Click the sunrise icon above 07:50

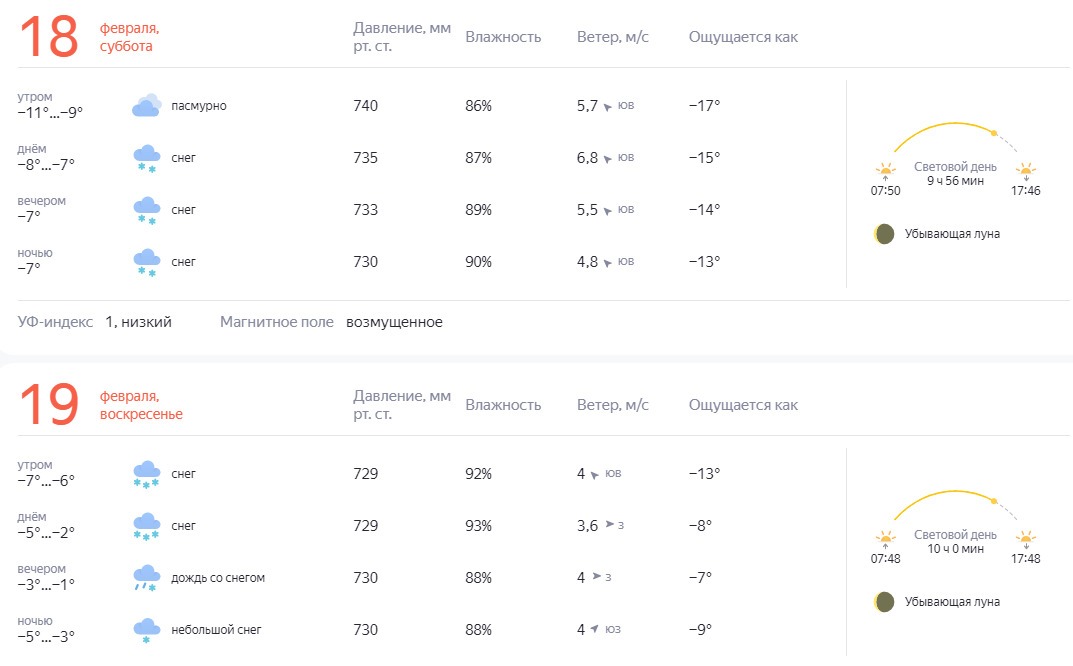[885, 170]
